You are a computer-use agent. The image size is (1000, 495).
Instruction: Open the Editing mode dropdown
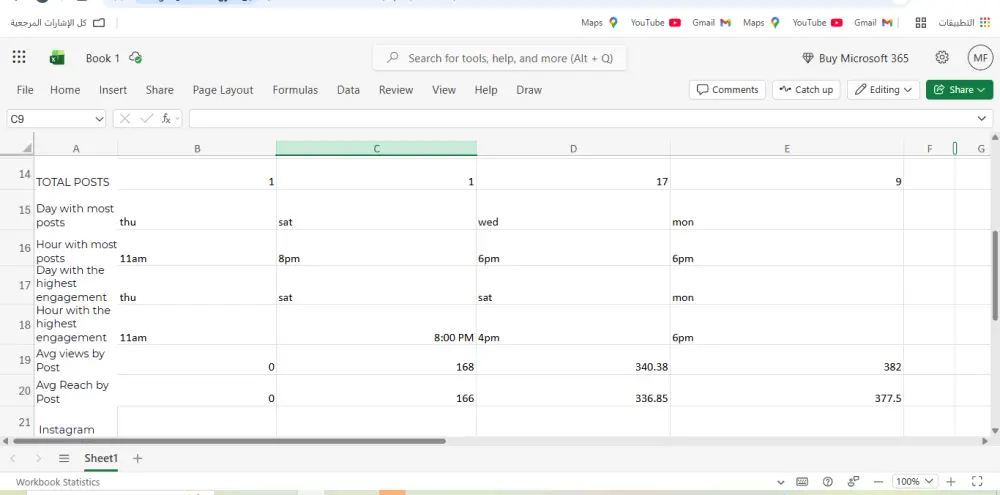pos(883,89)
